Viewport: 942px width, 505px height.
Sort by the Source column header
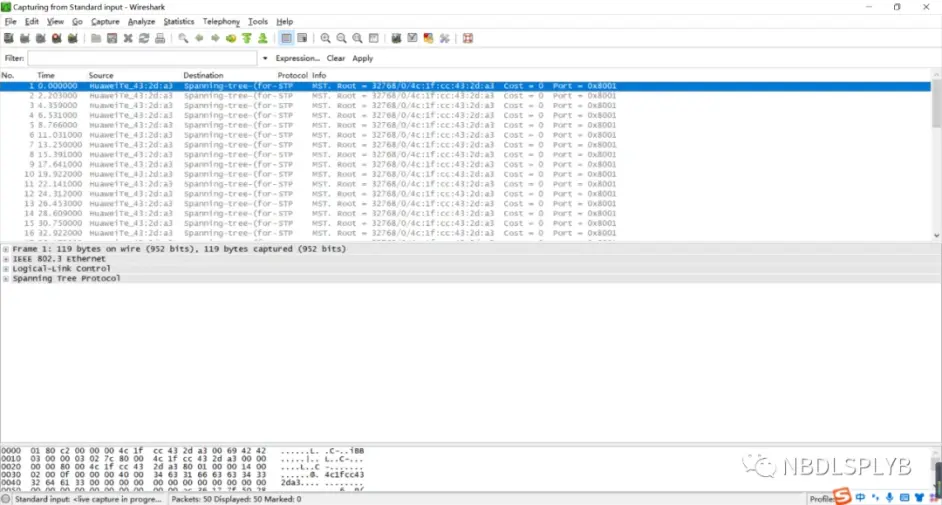coord(101,76)
